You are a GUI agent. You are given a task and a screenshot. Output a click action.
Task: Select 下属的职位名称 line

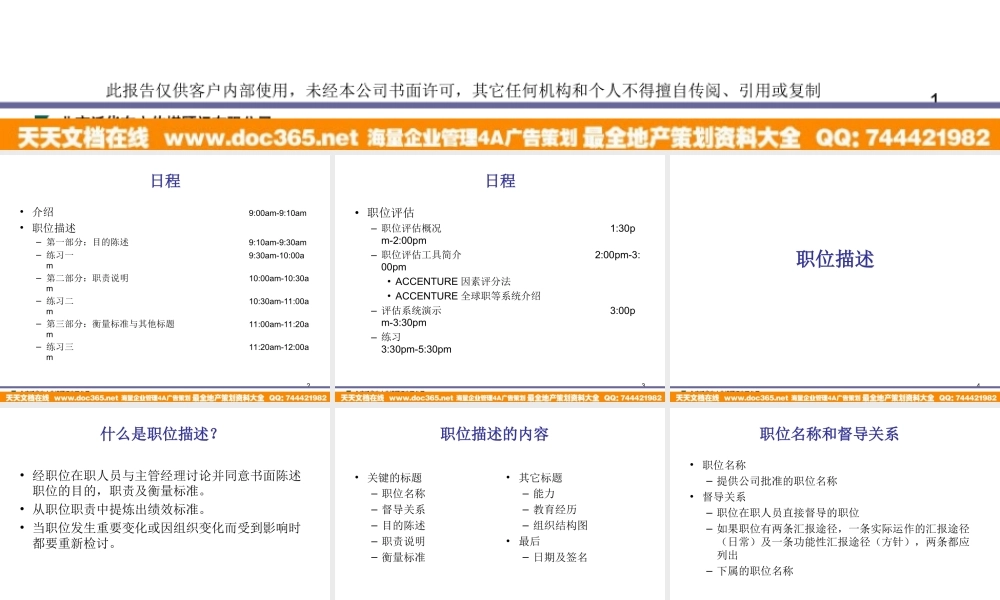point(755,571)
